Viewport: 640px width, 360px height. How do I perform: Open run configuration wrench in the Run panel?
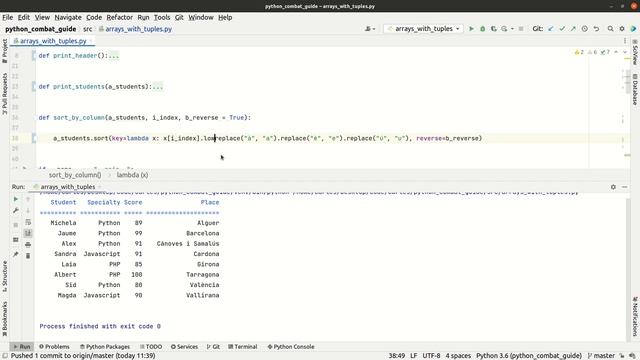click(x=16, y=210)
